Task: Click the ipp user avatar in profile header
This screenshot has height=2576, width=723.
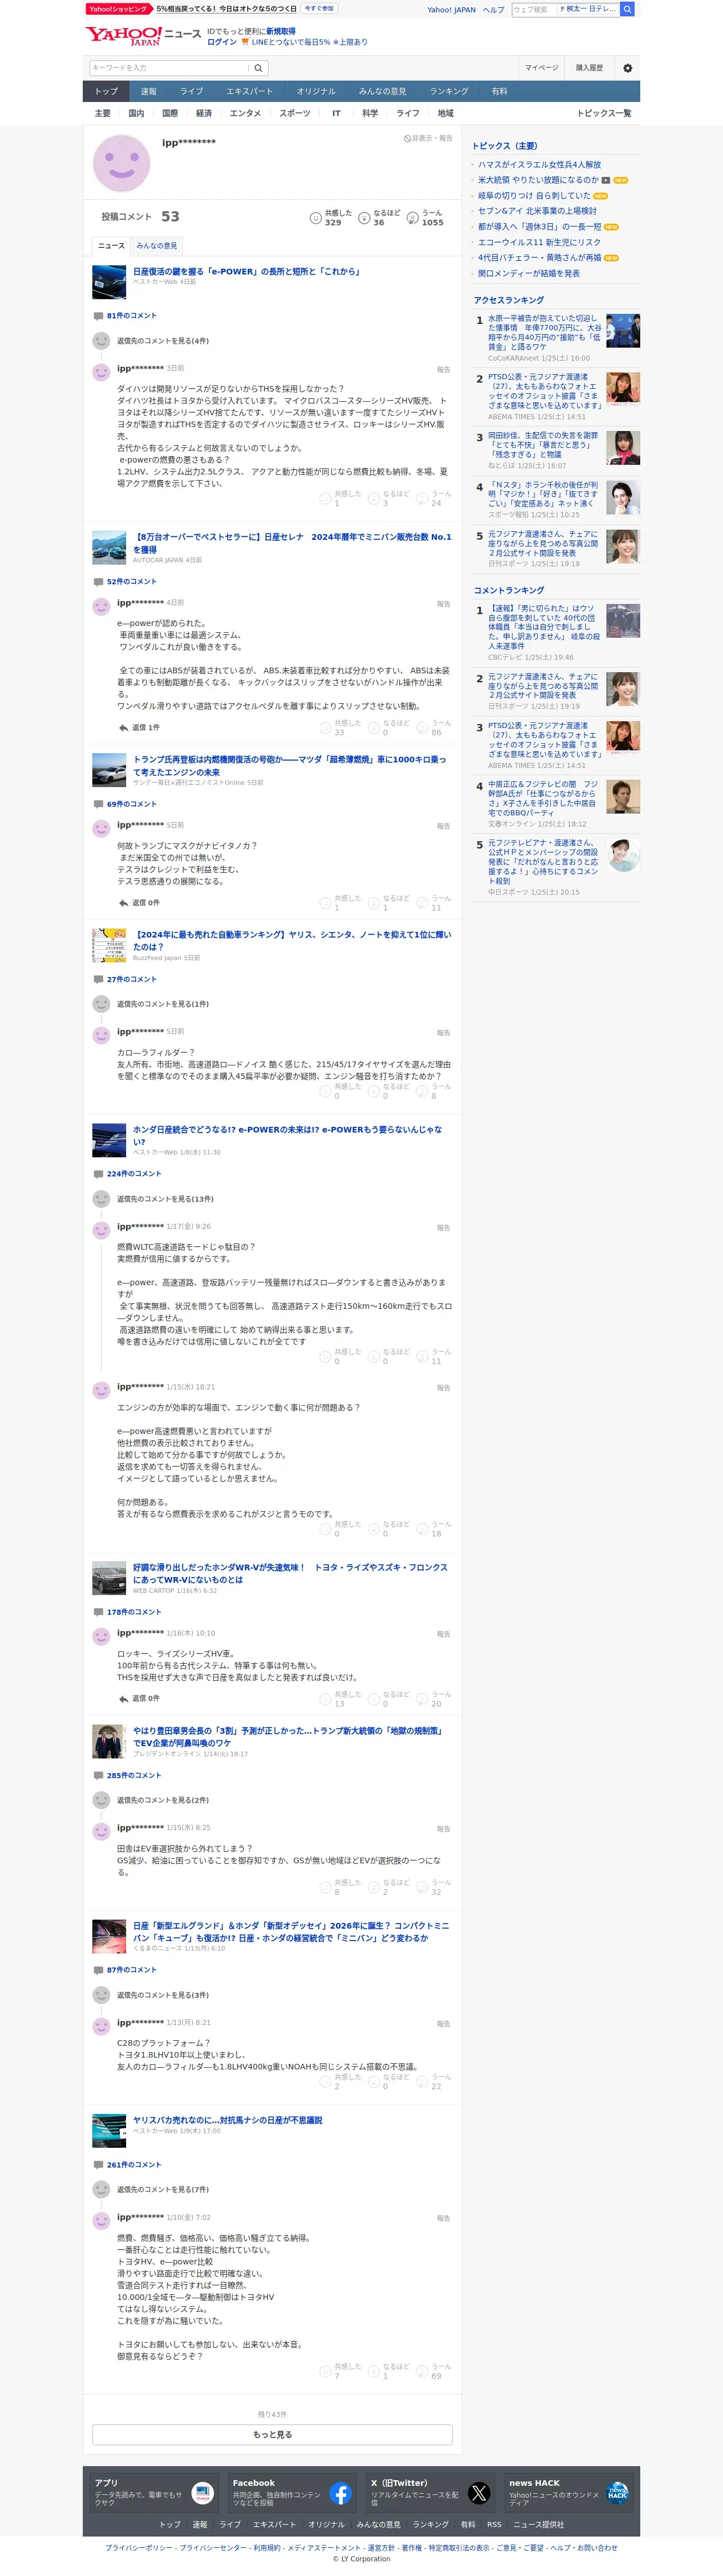Action: click(x=121, y=162)
